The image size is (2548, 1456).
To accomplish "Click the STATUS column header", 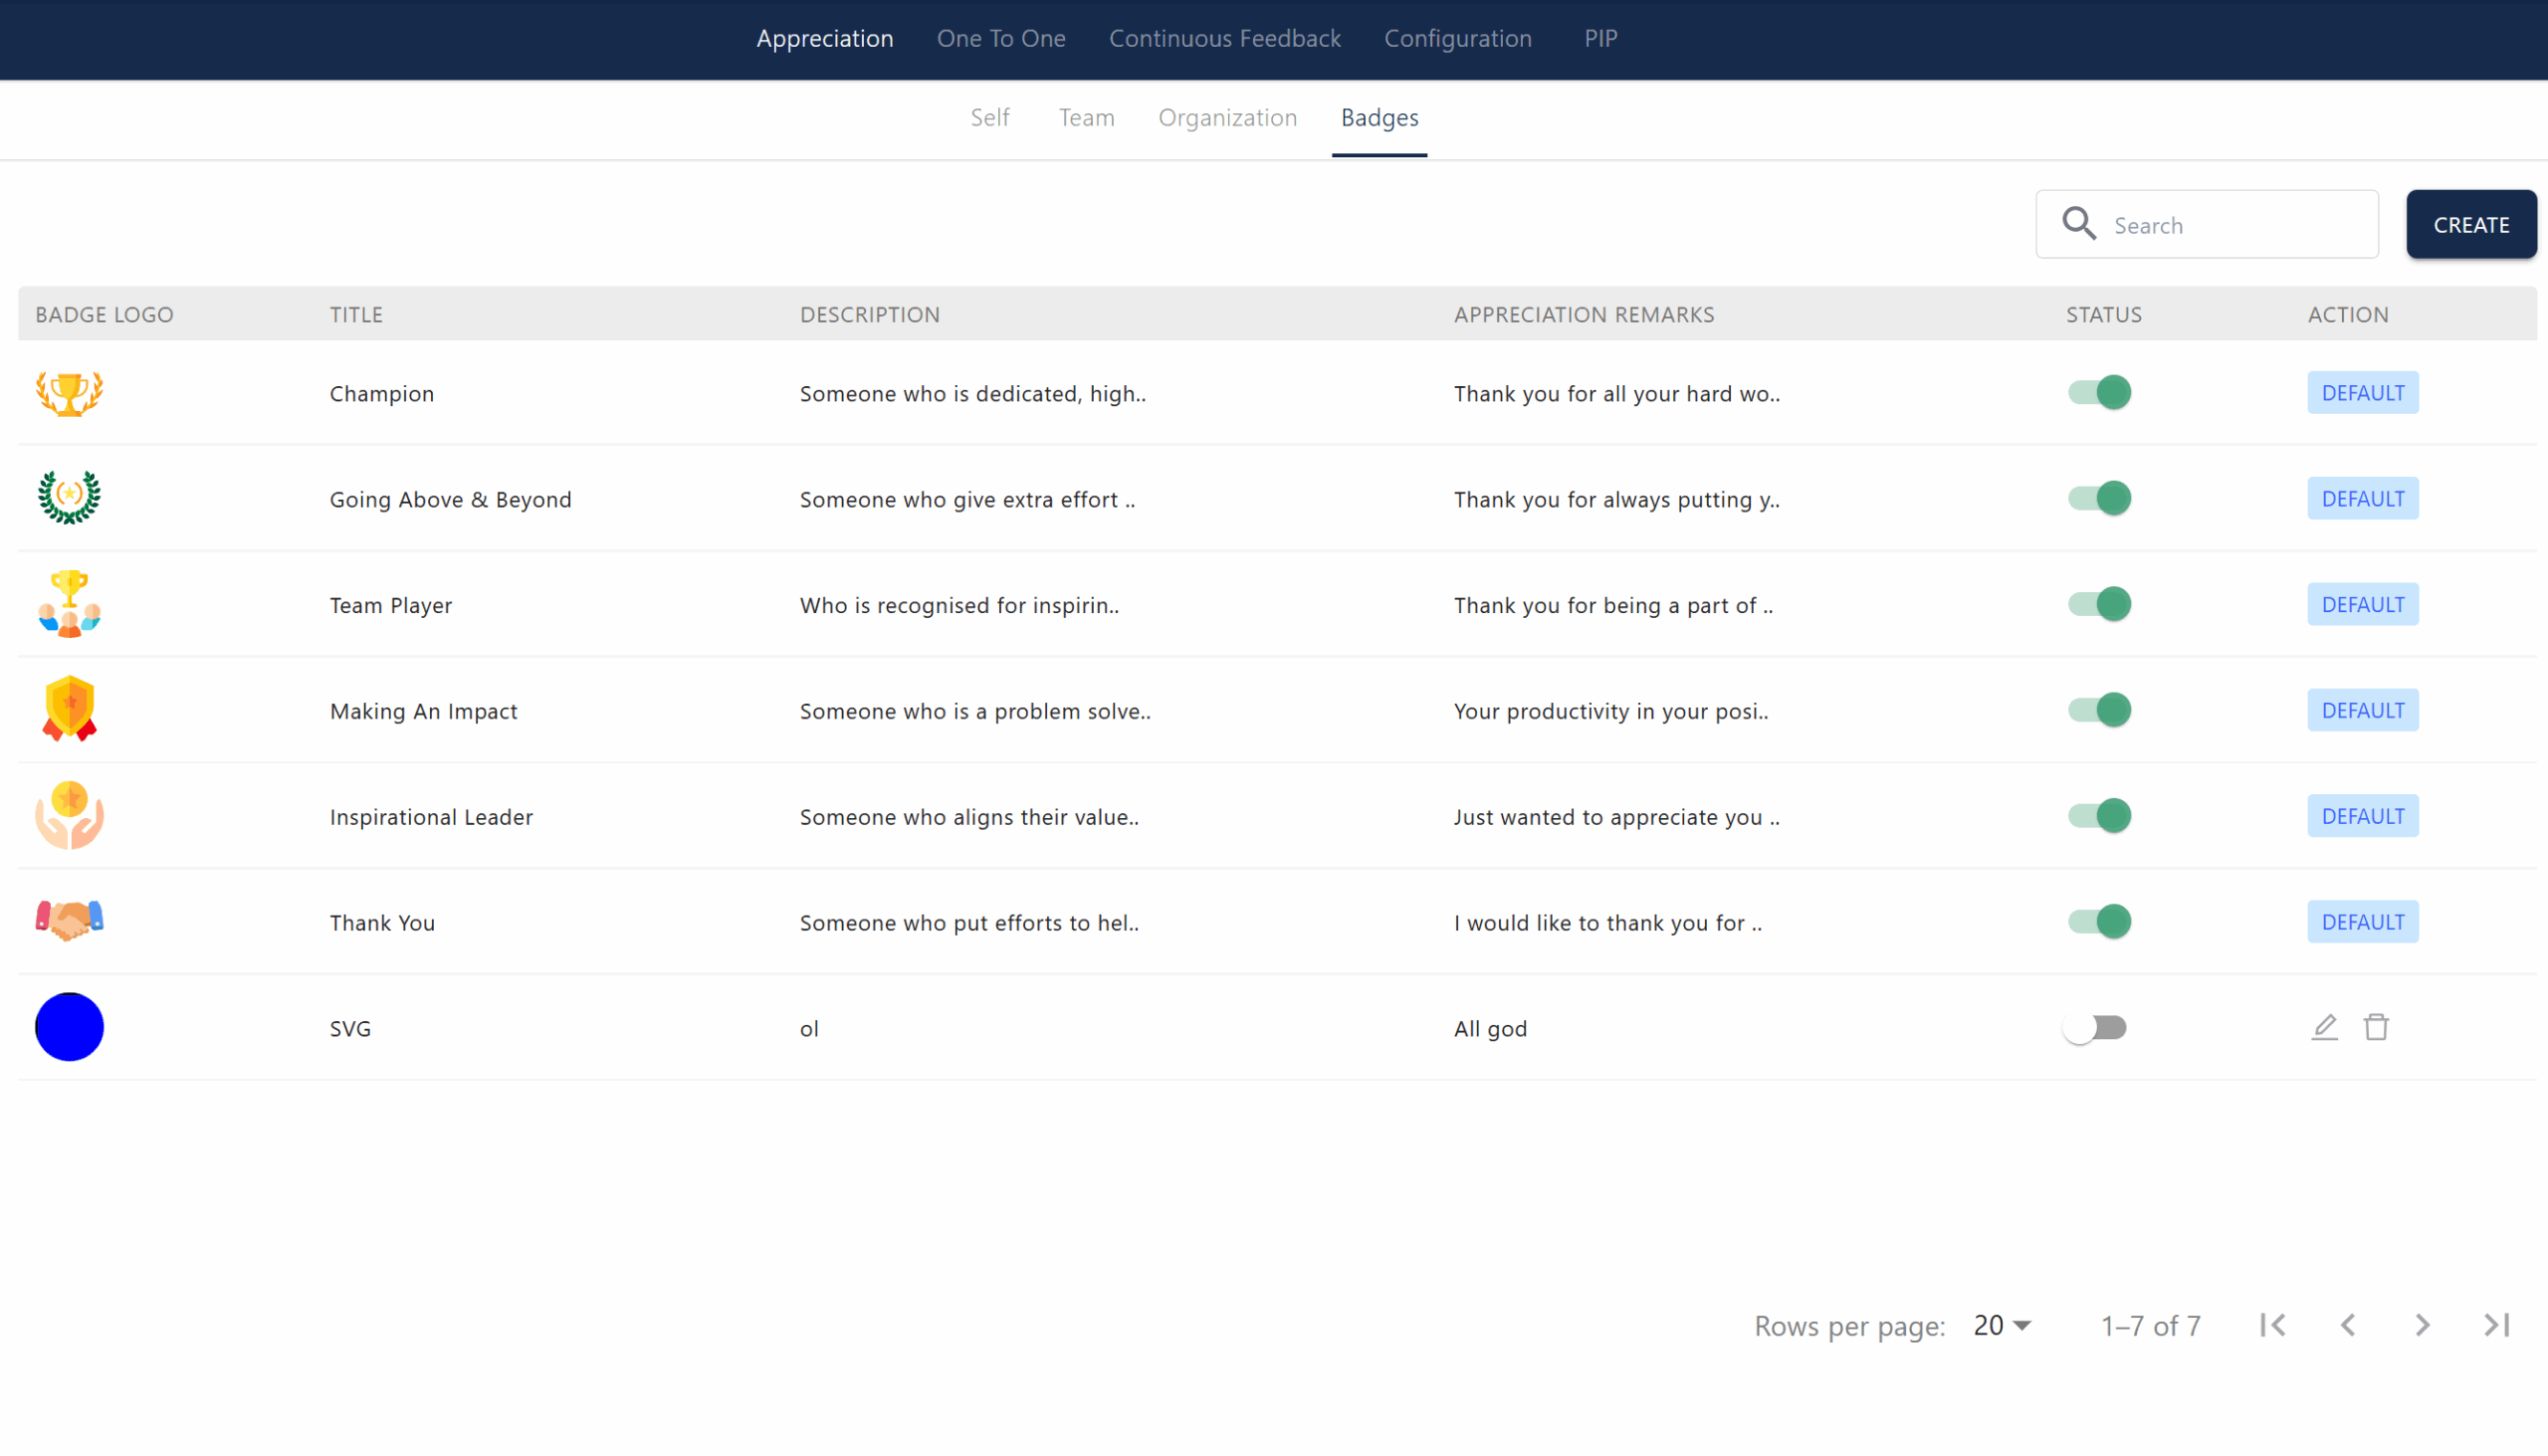I will point(2103,314).
